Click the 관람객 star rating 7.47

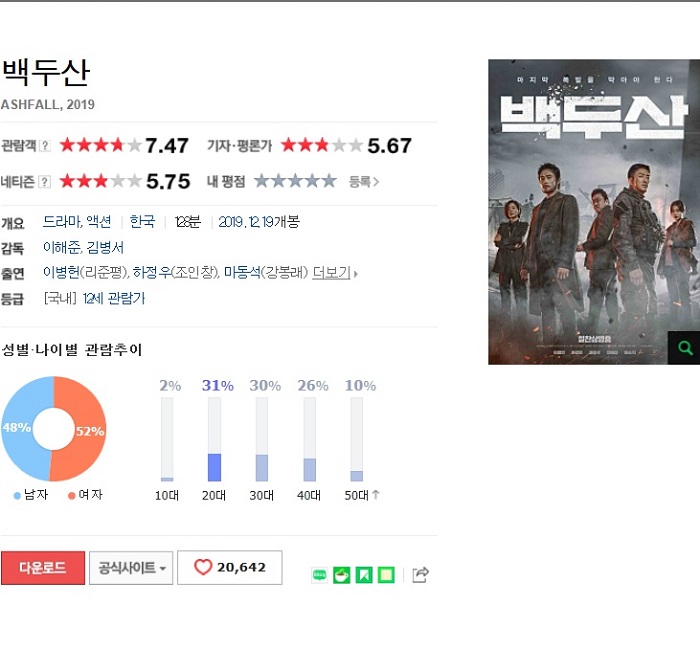click(x=124, y=146)
